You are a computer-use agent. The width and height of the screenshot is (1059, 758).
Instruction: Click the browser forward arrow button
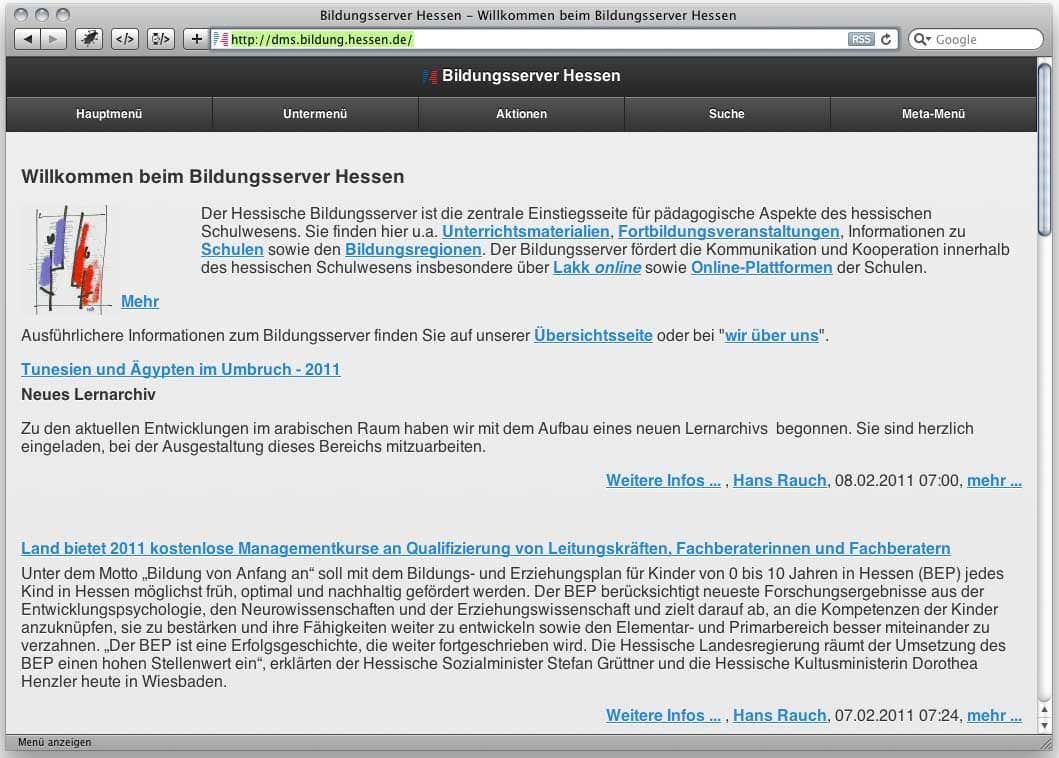click(54, 39)
